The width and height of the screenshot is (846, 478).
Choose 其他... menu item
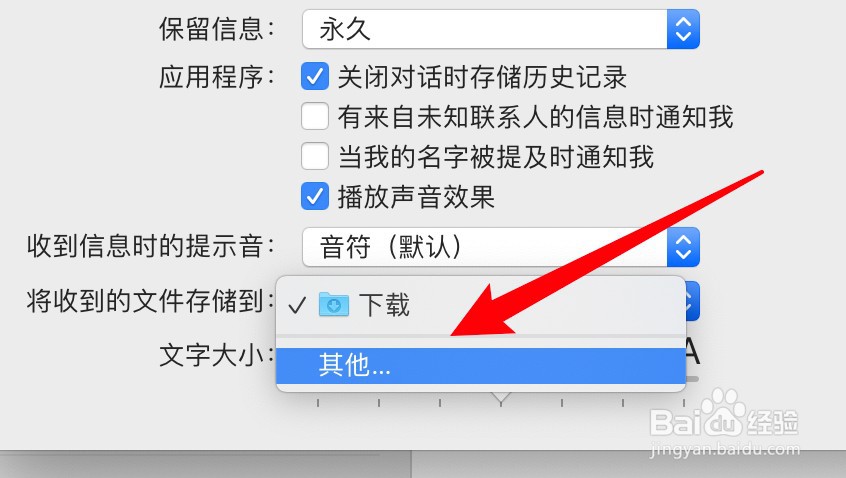481,366
